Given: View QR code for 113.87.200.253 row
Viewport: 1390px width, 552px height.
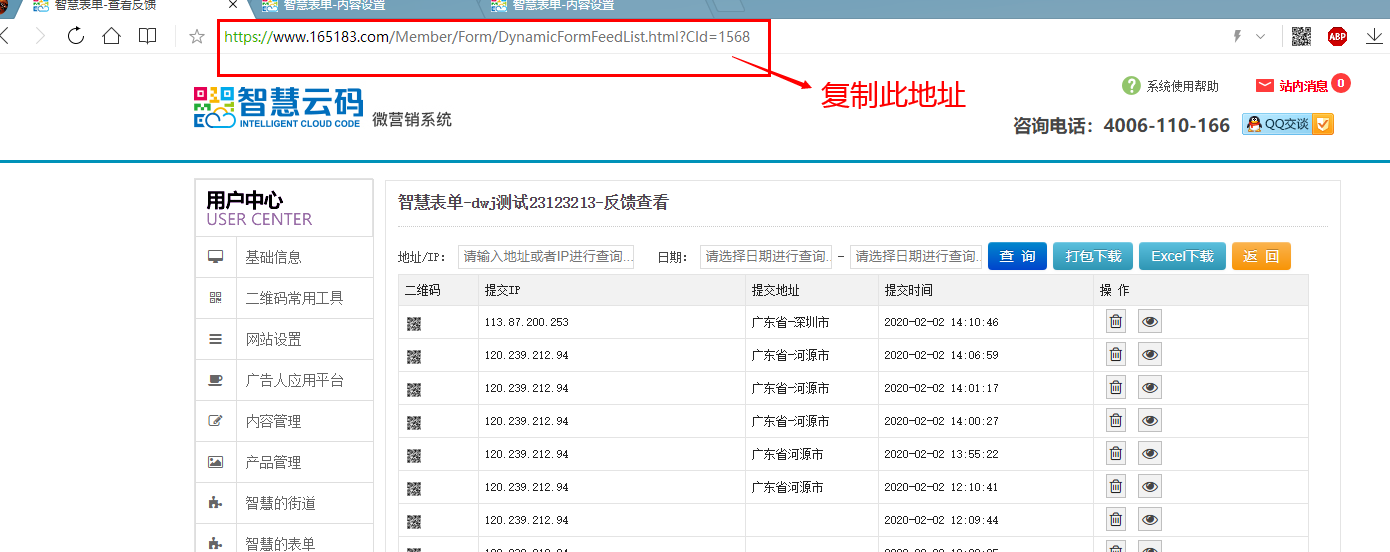Looking at the screenshot, I should pyautogui.click(x=414, y=323).
